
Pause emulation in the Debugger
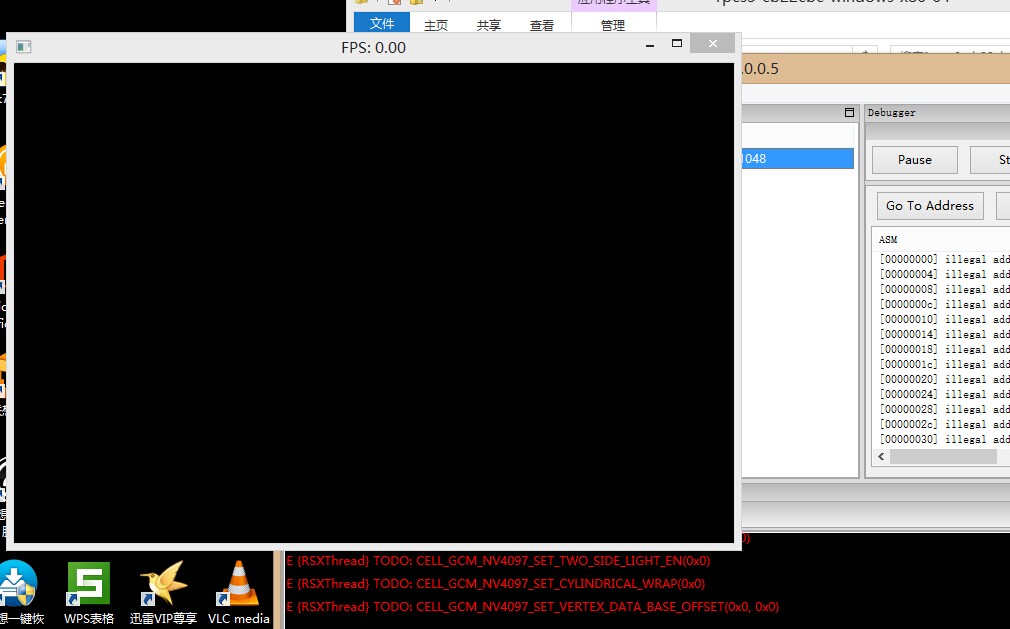click(x=915, y=160)
